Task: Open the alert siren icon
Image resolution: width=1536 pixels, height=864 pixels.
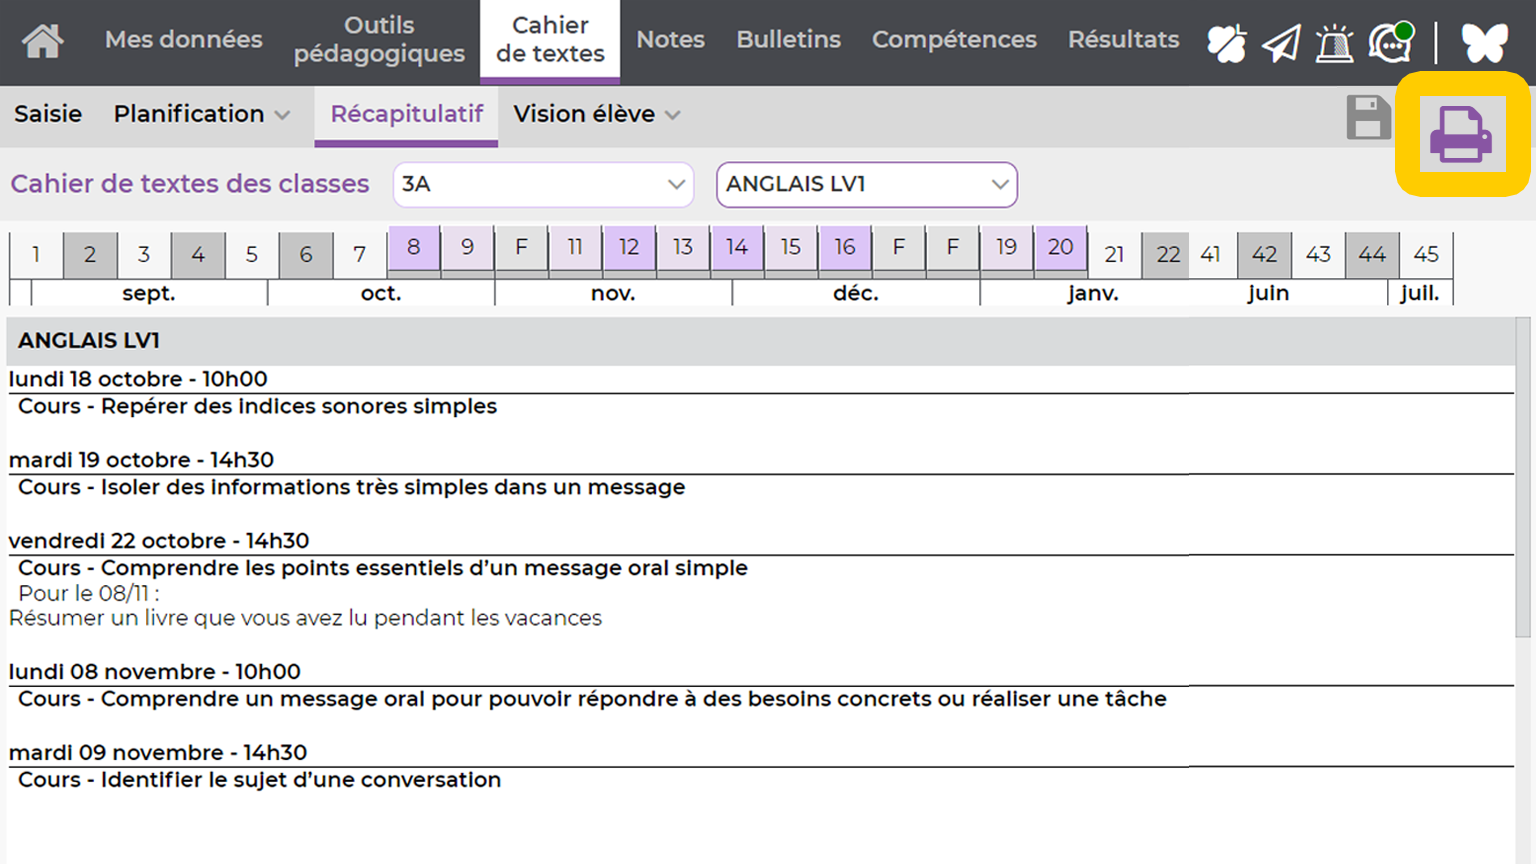Action: click(1334, 43)
